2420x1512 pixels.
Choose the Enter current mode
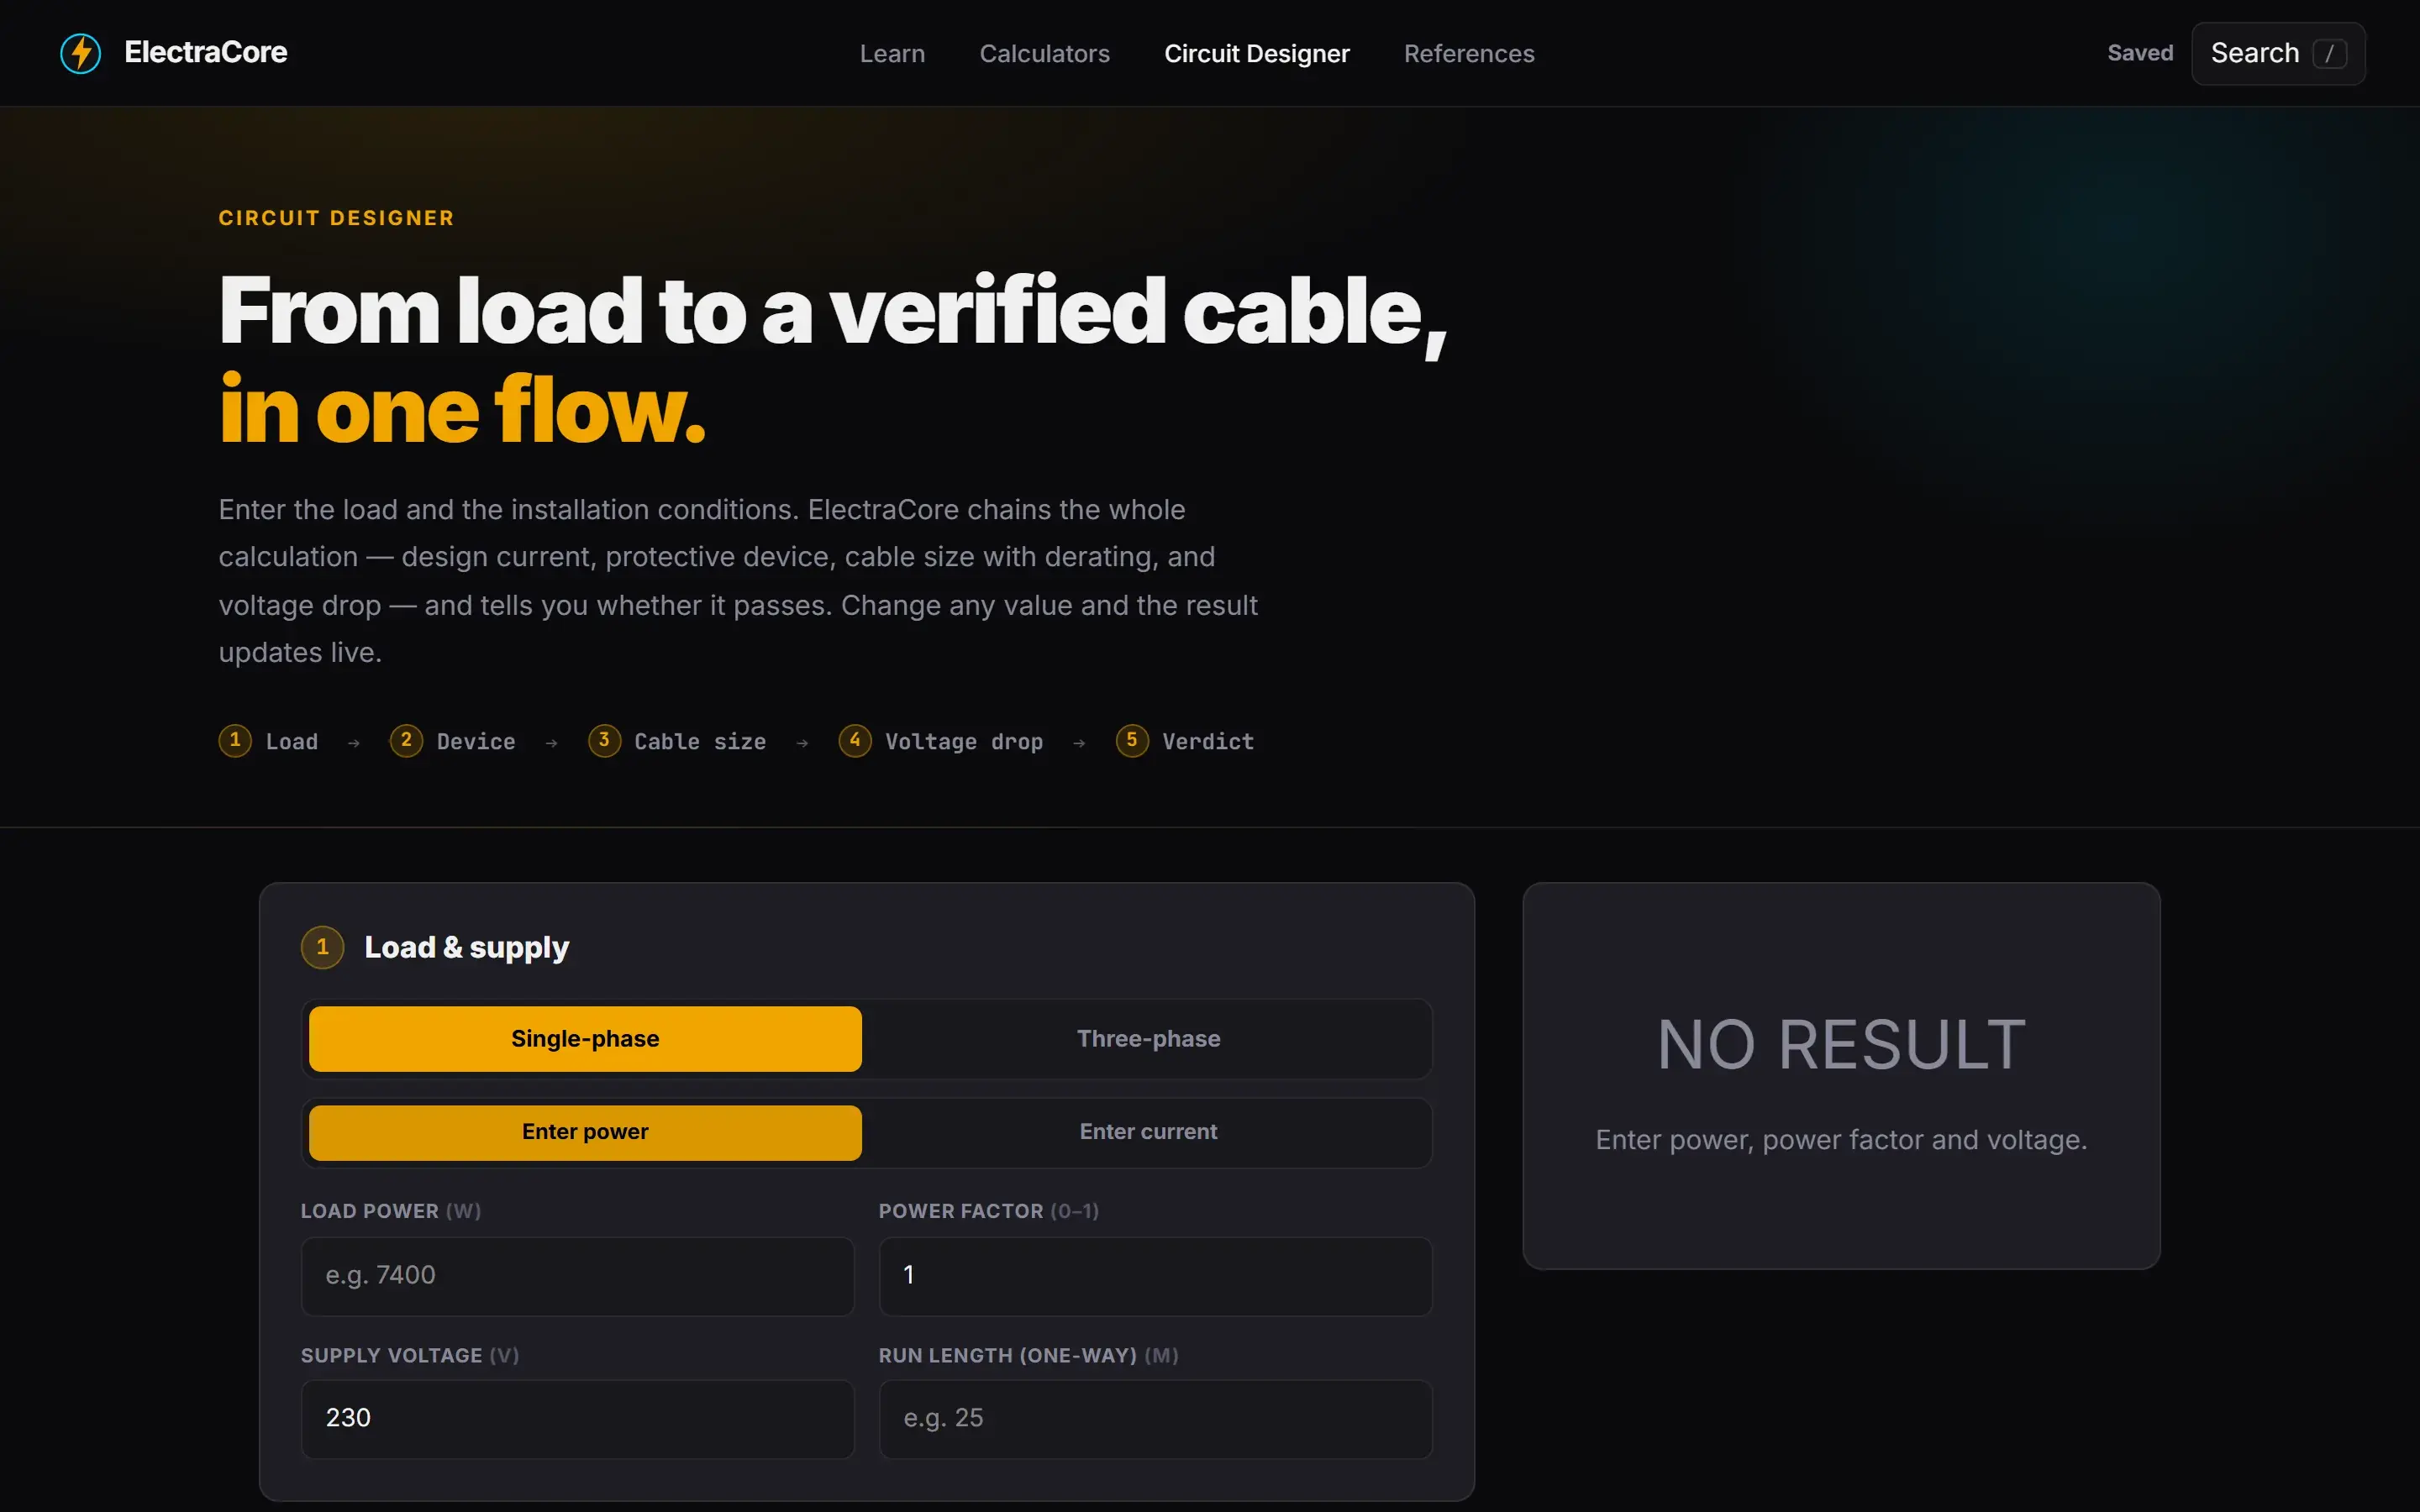coord(1148,1132)
